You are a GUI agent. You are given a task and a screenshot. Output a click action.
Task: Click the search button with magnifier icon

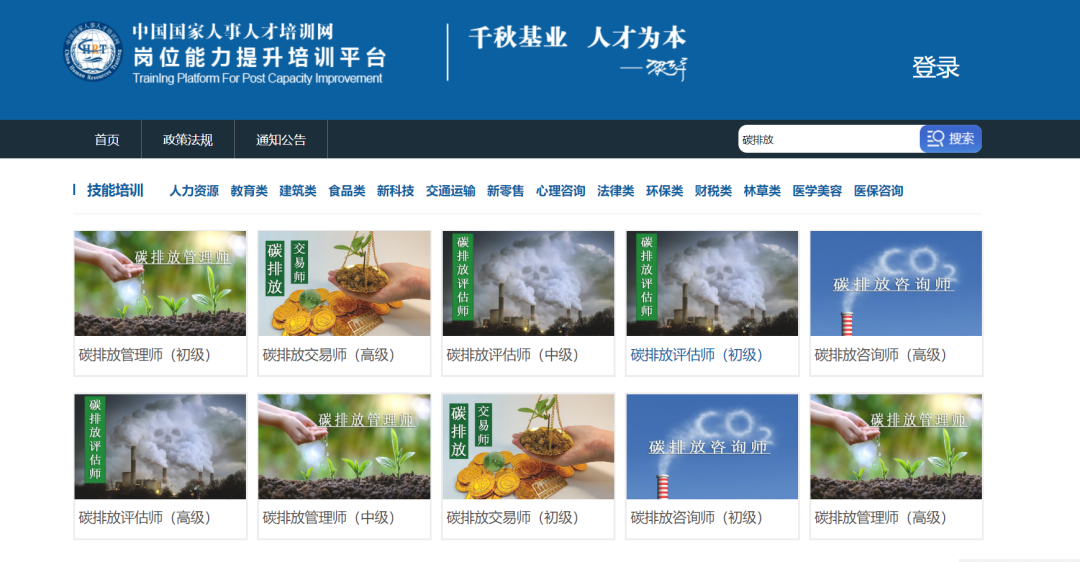pyautogui.click(x=950, y=139)
